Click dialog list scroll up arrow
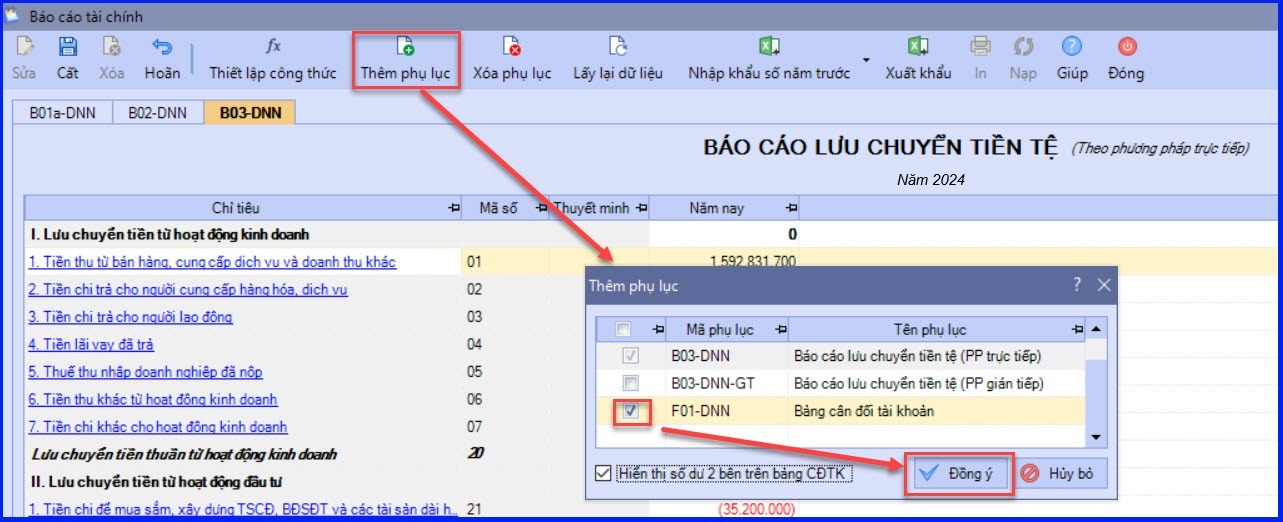The height and width of the screenshot is (522, 1283). tap(1097, 329)
